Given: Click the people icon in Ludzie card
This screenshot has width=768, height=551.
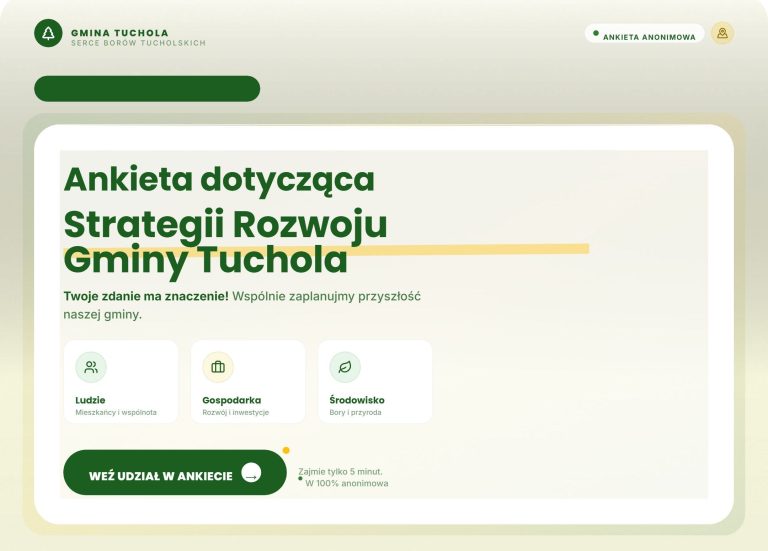Looking at the screenshot, I should coord(91,367).
